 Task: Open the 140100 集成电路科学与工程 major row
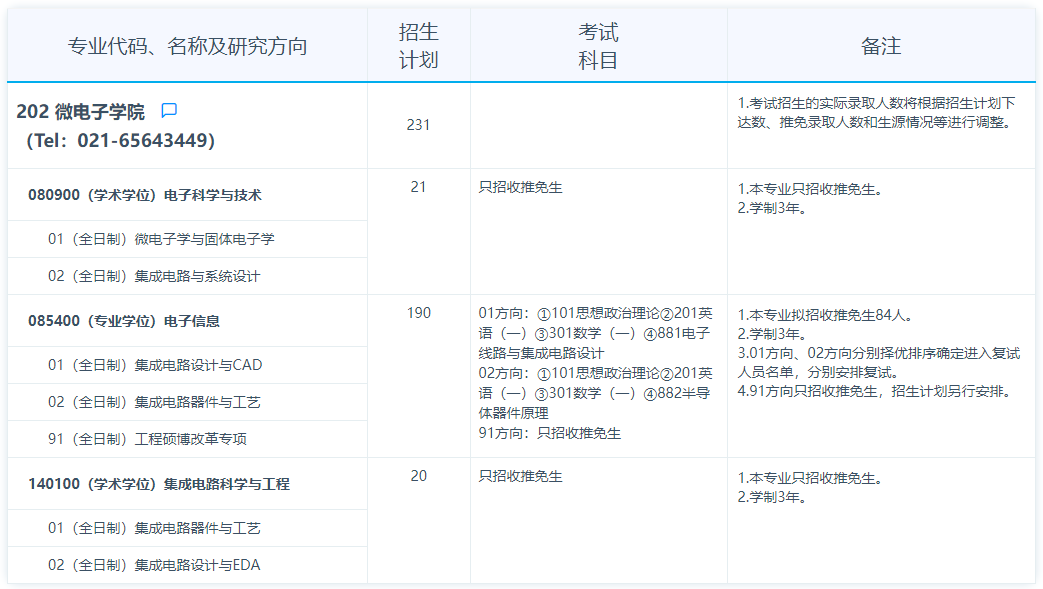(x=159, y=484)
